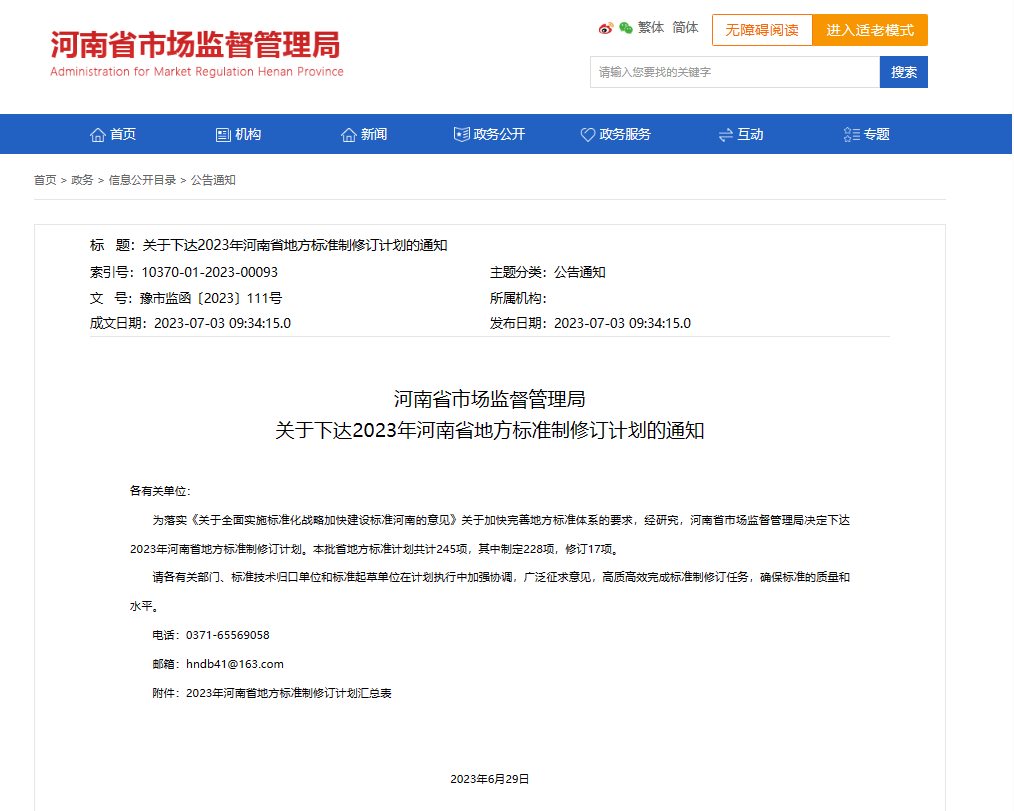Click the heart icon beside 政务服务

pos(588,134)
